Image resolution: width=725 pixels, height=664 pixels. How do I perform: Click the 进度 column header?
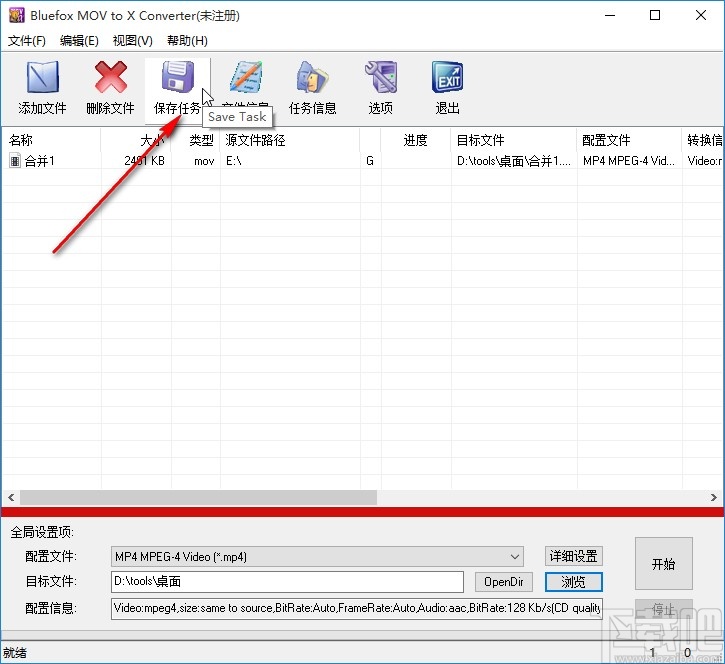pyautogui.click(x=415, y=140)
